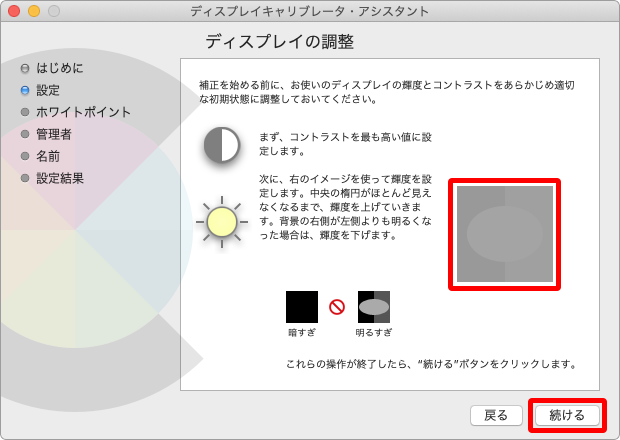Click the 補正を始める前に introduction paragraph

pos(388,92)
